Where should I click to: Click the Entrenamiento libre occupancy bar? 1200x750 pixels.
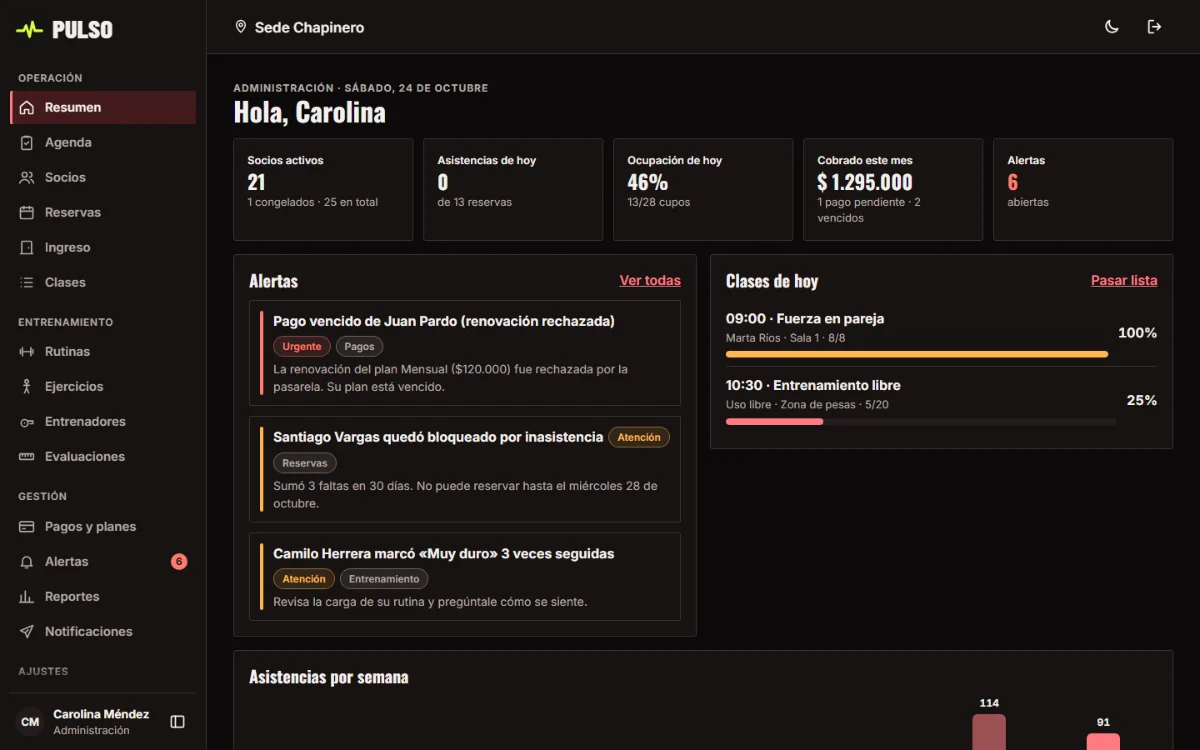pyautogui.click(x=921, y=422)
